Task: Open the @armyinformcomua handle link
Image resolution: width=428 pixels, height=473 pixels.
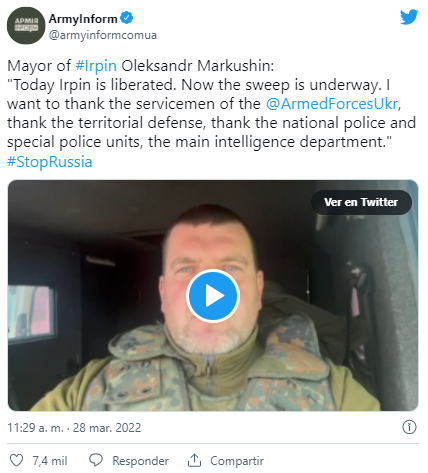Action: click(103, 35)
